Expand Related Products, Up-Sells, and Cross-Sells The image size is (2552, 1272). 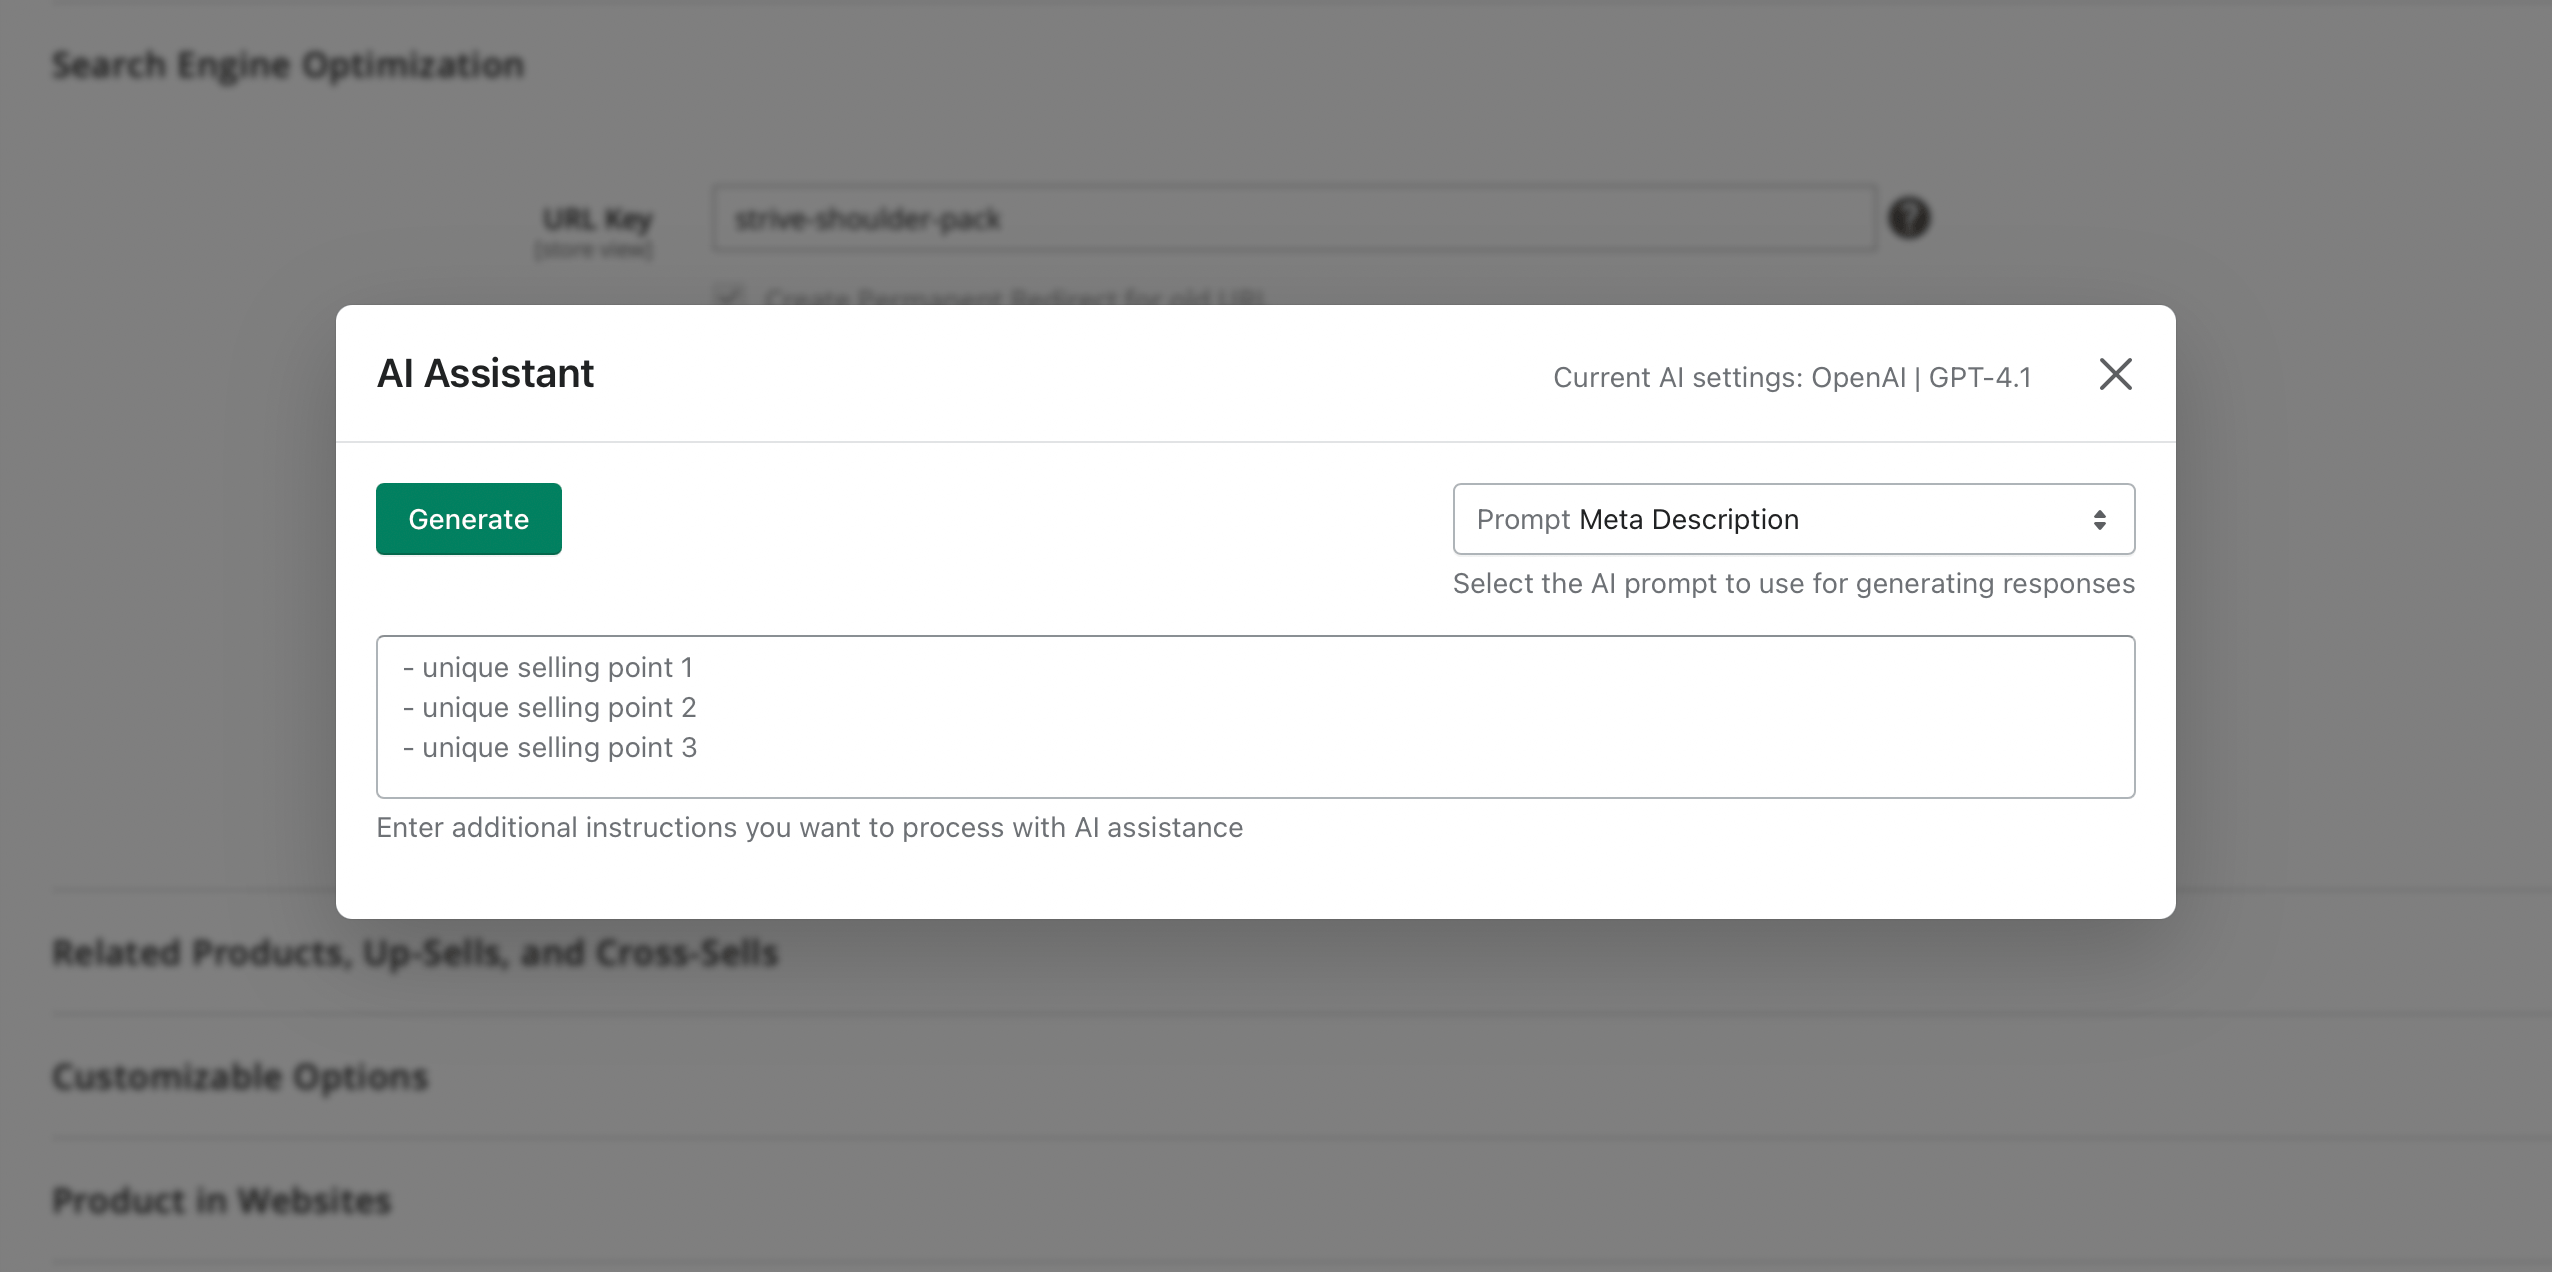click(x=415, y=953)
